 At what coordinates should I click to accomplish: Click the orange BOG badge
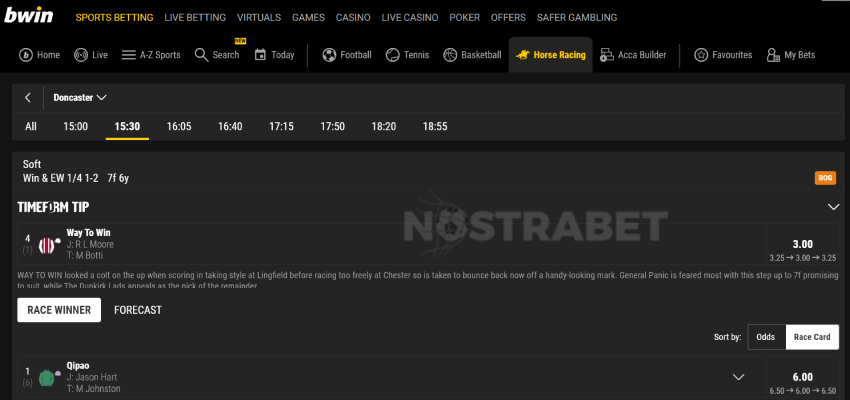click(x=825, y=178)
